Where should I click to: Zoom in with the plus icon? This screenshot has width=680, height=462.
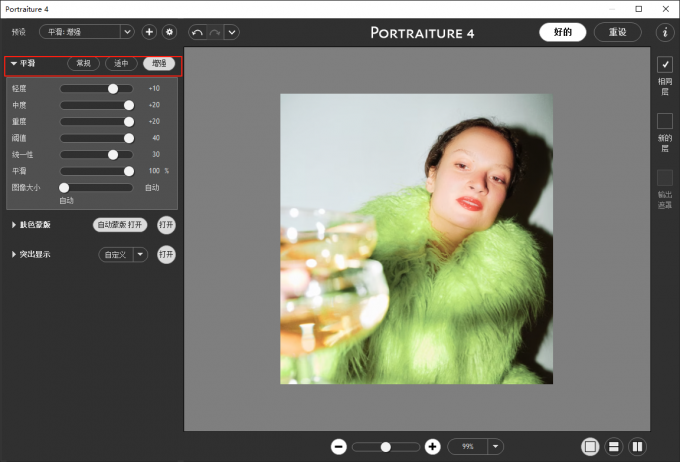(x=432, y=447)
